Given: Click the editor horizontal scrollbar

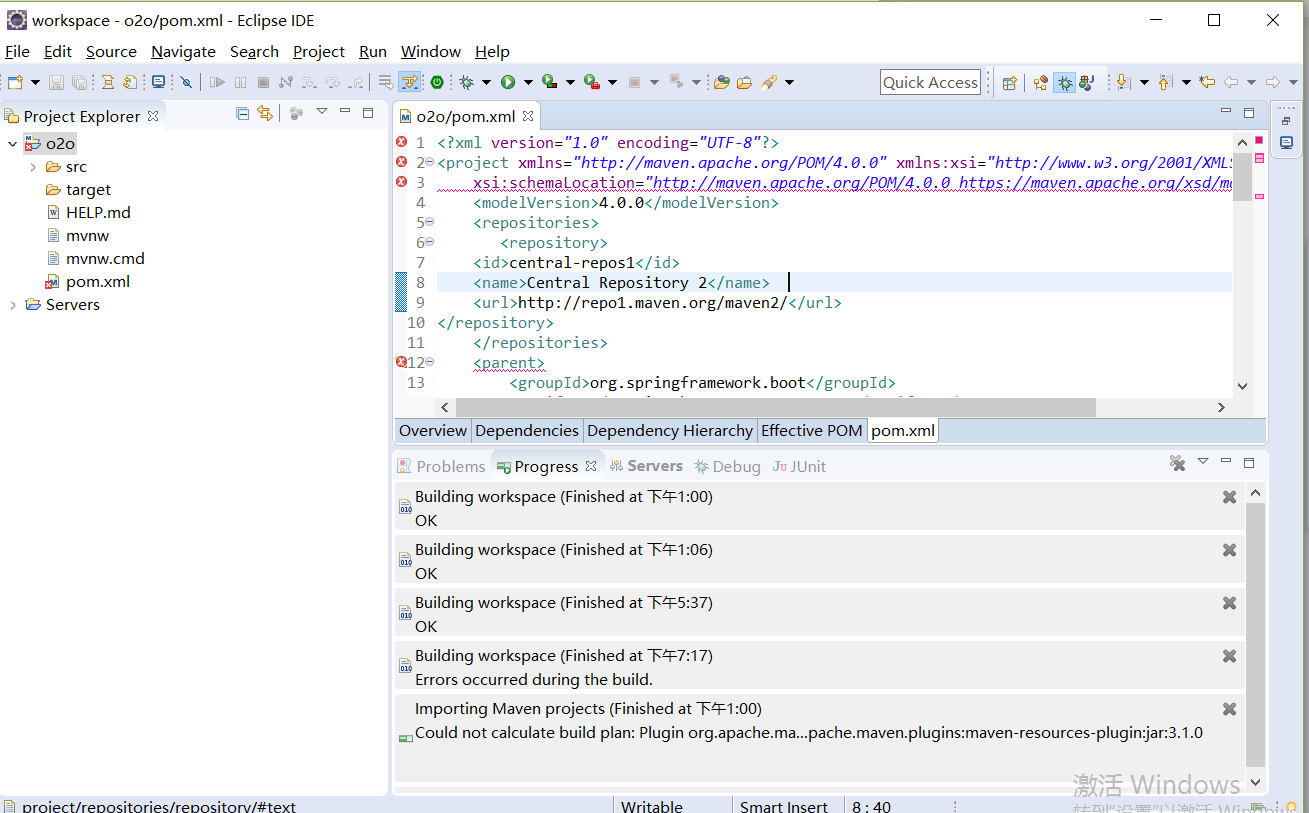Looking at the screenshot, I should click(x=775, y=407).
